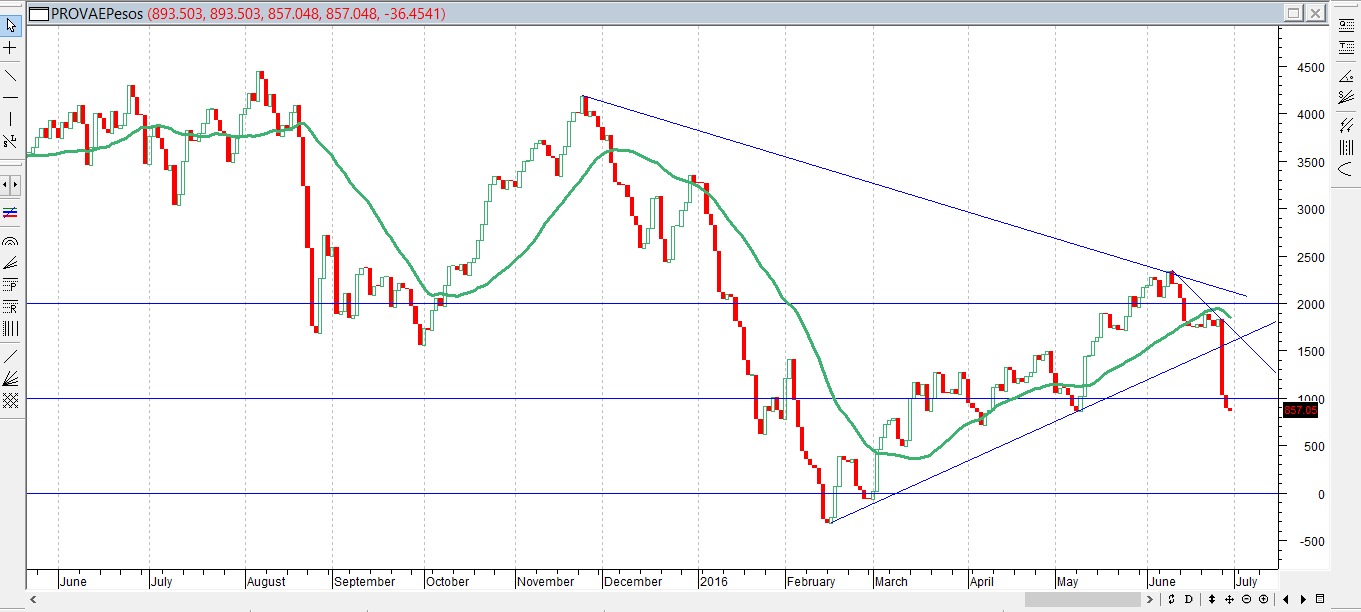Select the arrow pointer tool
The image size is (1361, 612).
pos(11,25)
